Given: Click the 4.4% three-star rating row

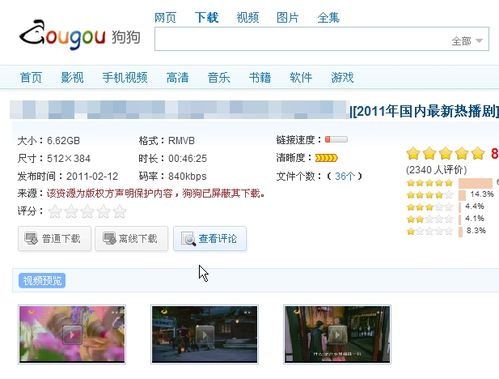Looking at the screenshot, I should 445,207.
